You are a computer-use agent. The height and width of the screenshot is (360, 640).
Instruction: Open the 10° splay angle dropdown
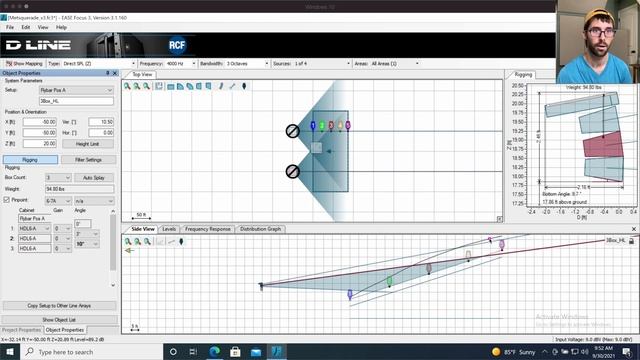[87, 244]
